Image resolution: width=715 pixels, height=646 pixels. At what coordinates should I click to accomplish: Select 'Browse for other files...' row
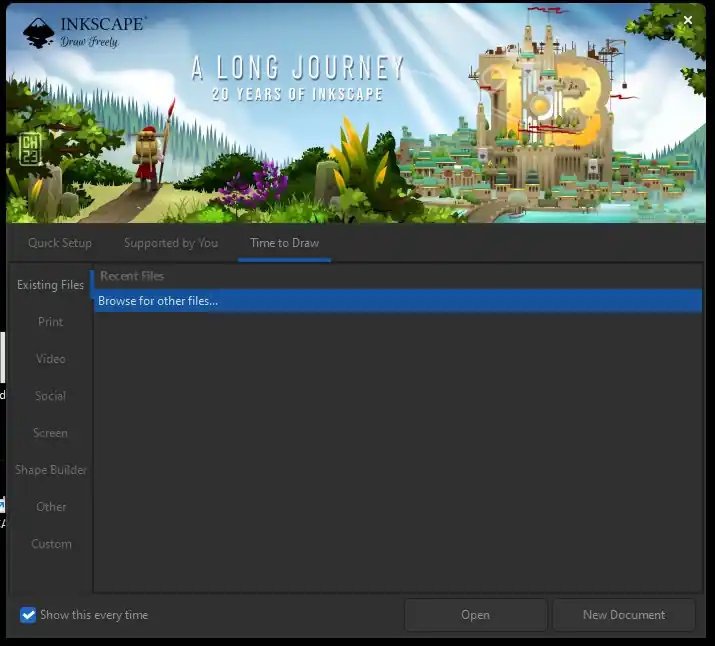pyautogui.click(x=398, y=301)
